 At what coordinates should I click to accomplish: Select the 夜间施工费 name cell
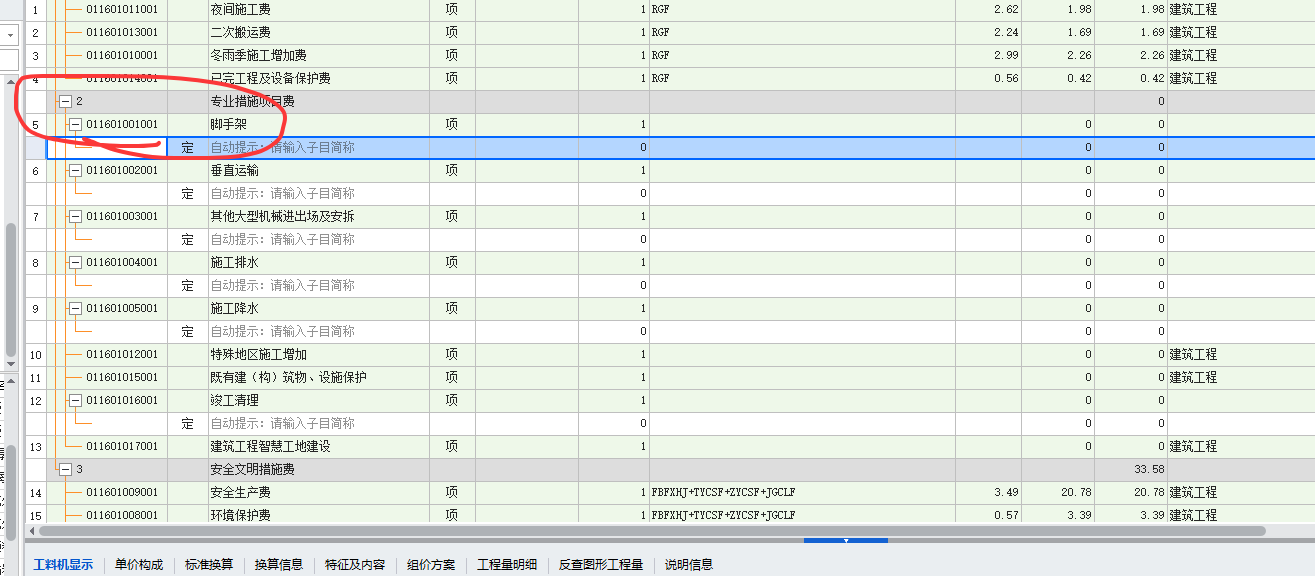(x=319, y=9)
